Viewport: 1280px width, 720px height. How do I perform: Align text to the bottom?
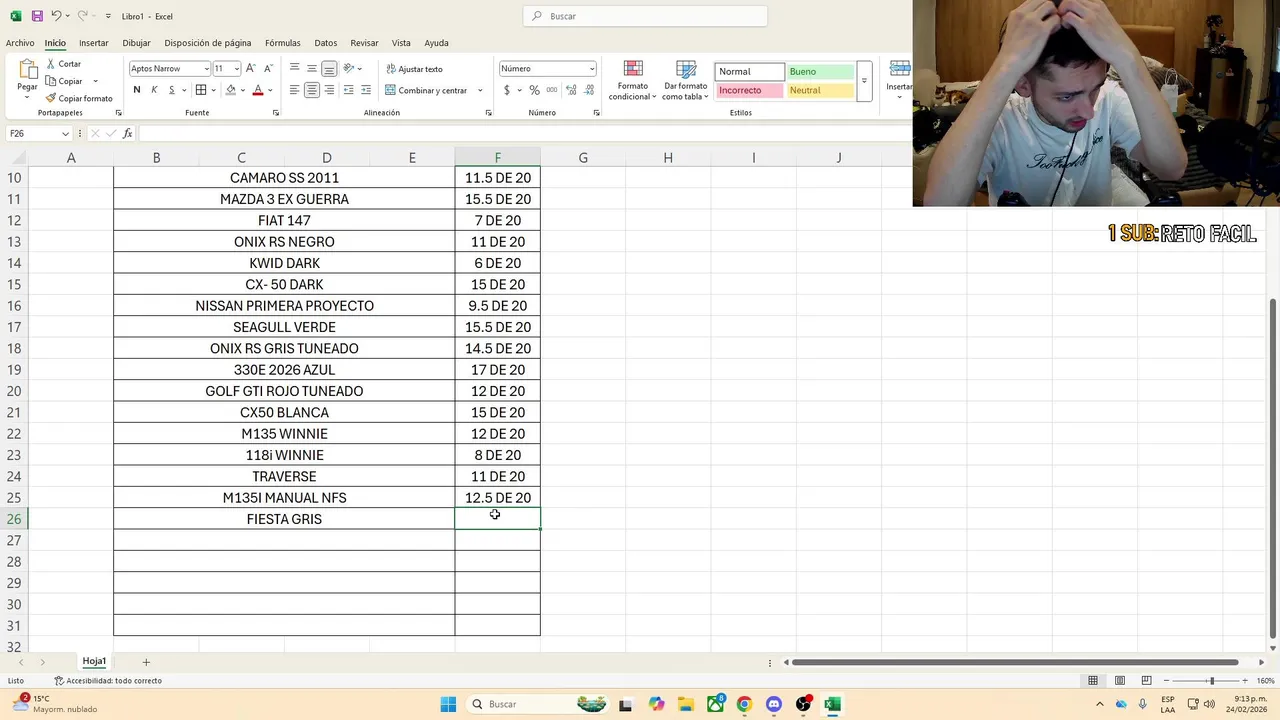[x=329, y=68]
